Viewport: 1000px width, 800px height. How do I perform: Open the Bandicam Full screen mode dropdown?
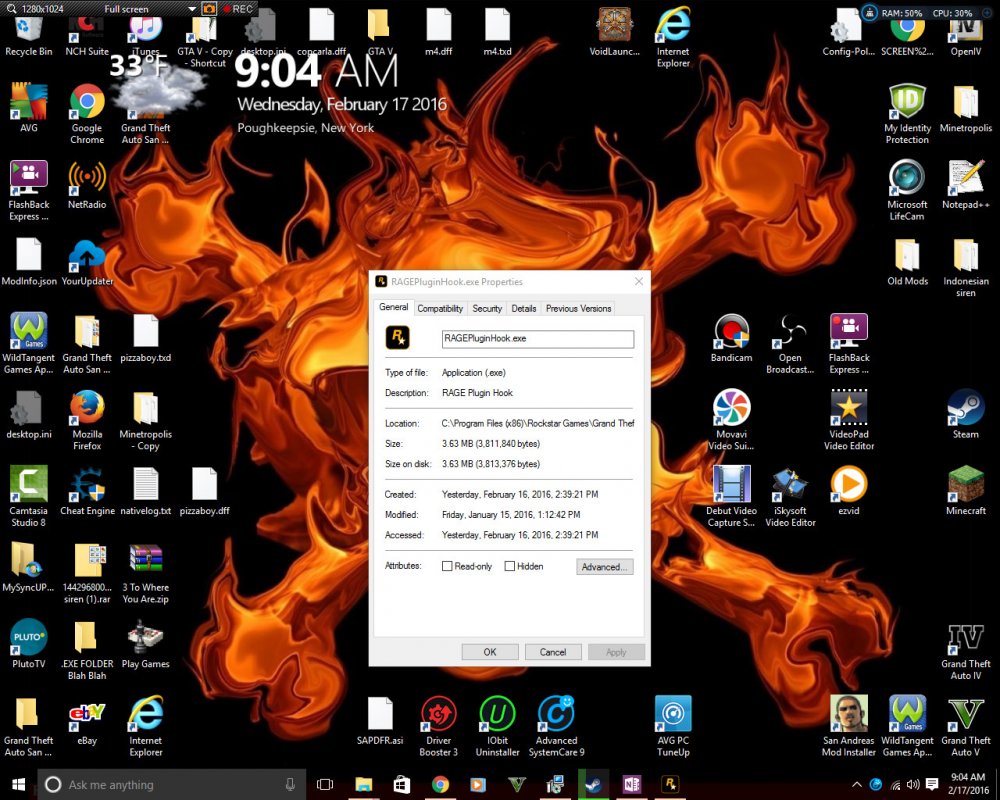pos(192,9)
